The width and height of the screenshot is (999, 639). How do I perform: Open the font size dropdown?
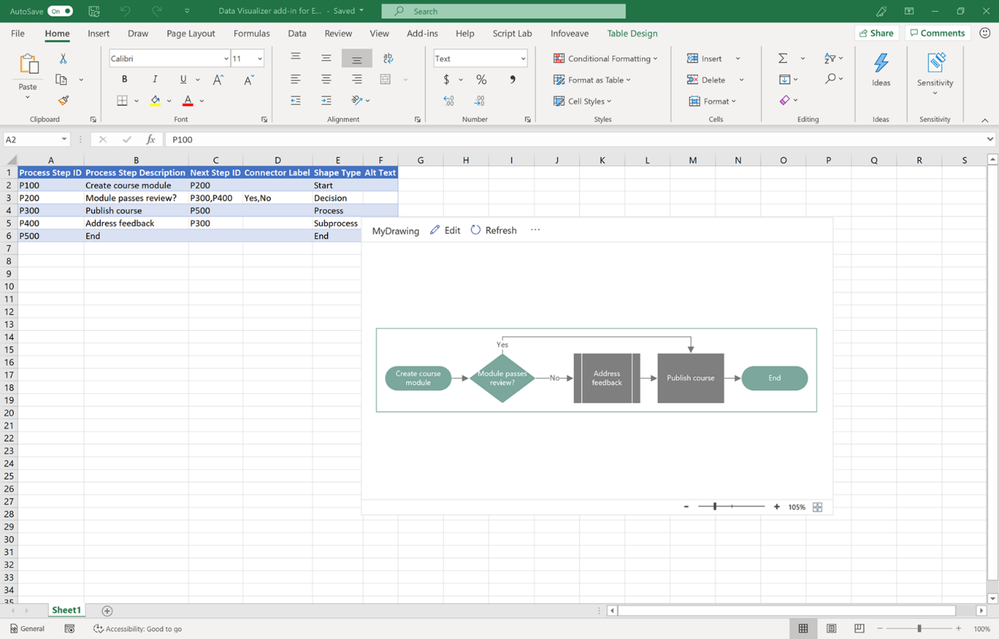tap(260, 59)
